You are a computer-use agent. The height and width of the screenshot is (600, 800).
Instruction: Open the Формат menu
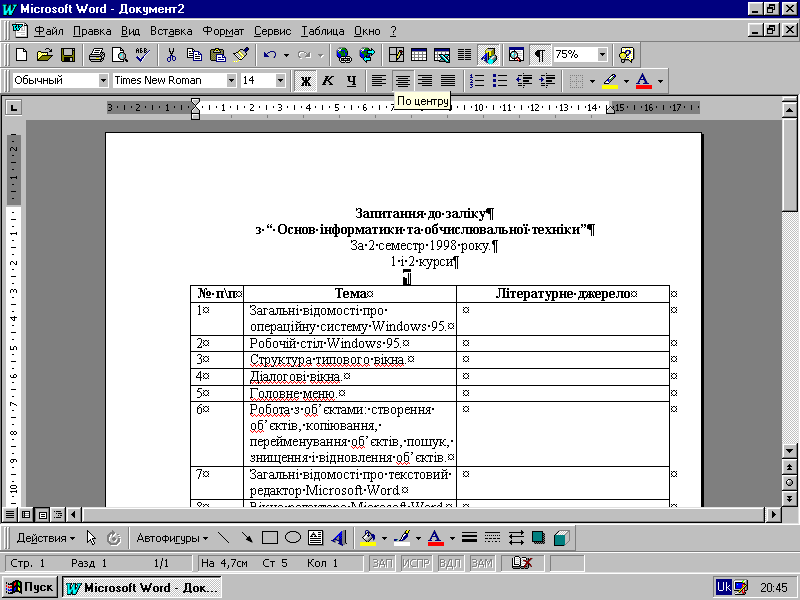tap(223, 31)
